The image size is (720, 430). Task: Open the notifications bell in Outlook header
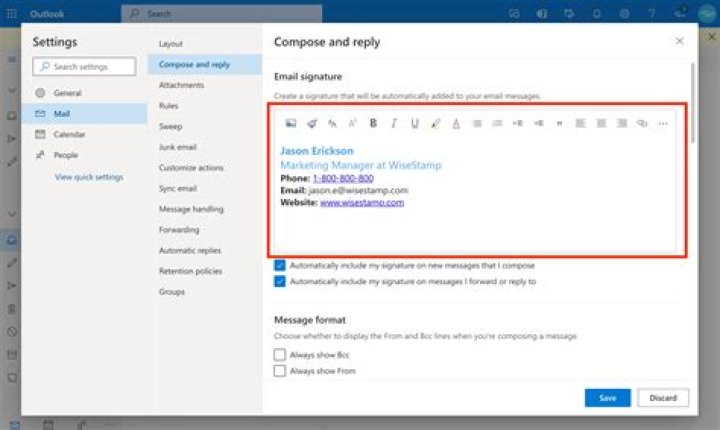pyautogui.click(x=596, y=14)
